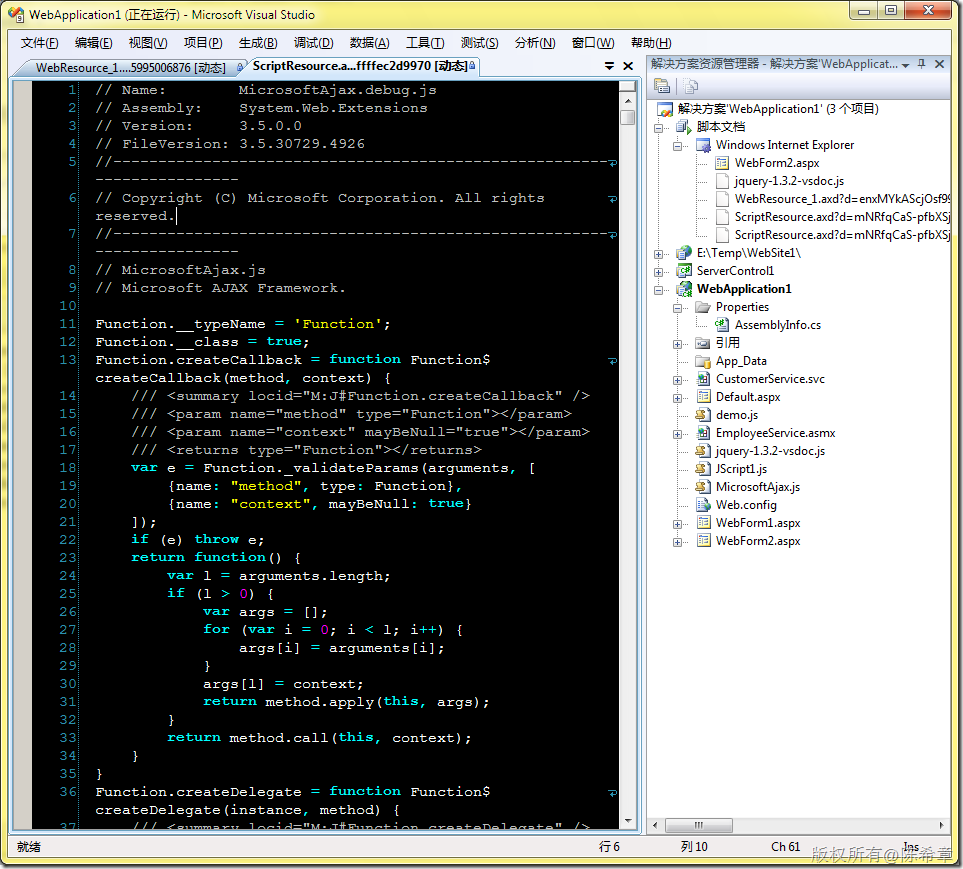This screenshot has height=869, width=963.
Task: Open the 调试(D) menu
Action: [x=313, y=43]
